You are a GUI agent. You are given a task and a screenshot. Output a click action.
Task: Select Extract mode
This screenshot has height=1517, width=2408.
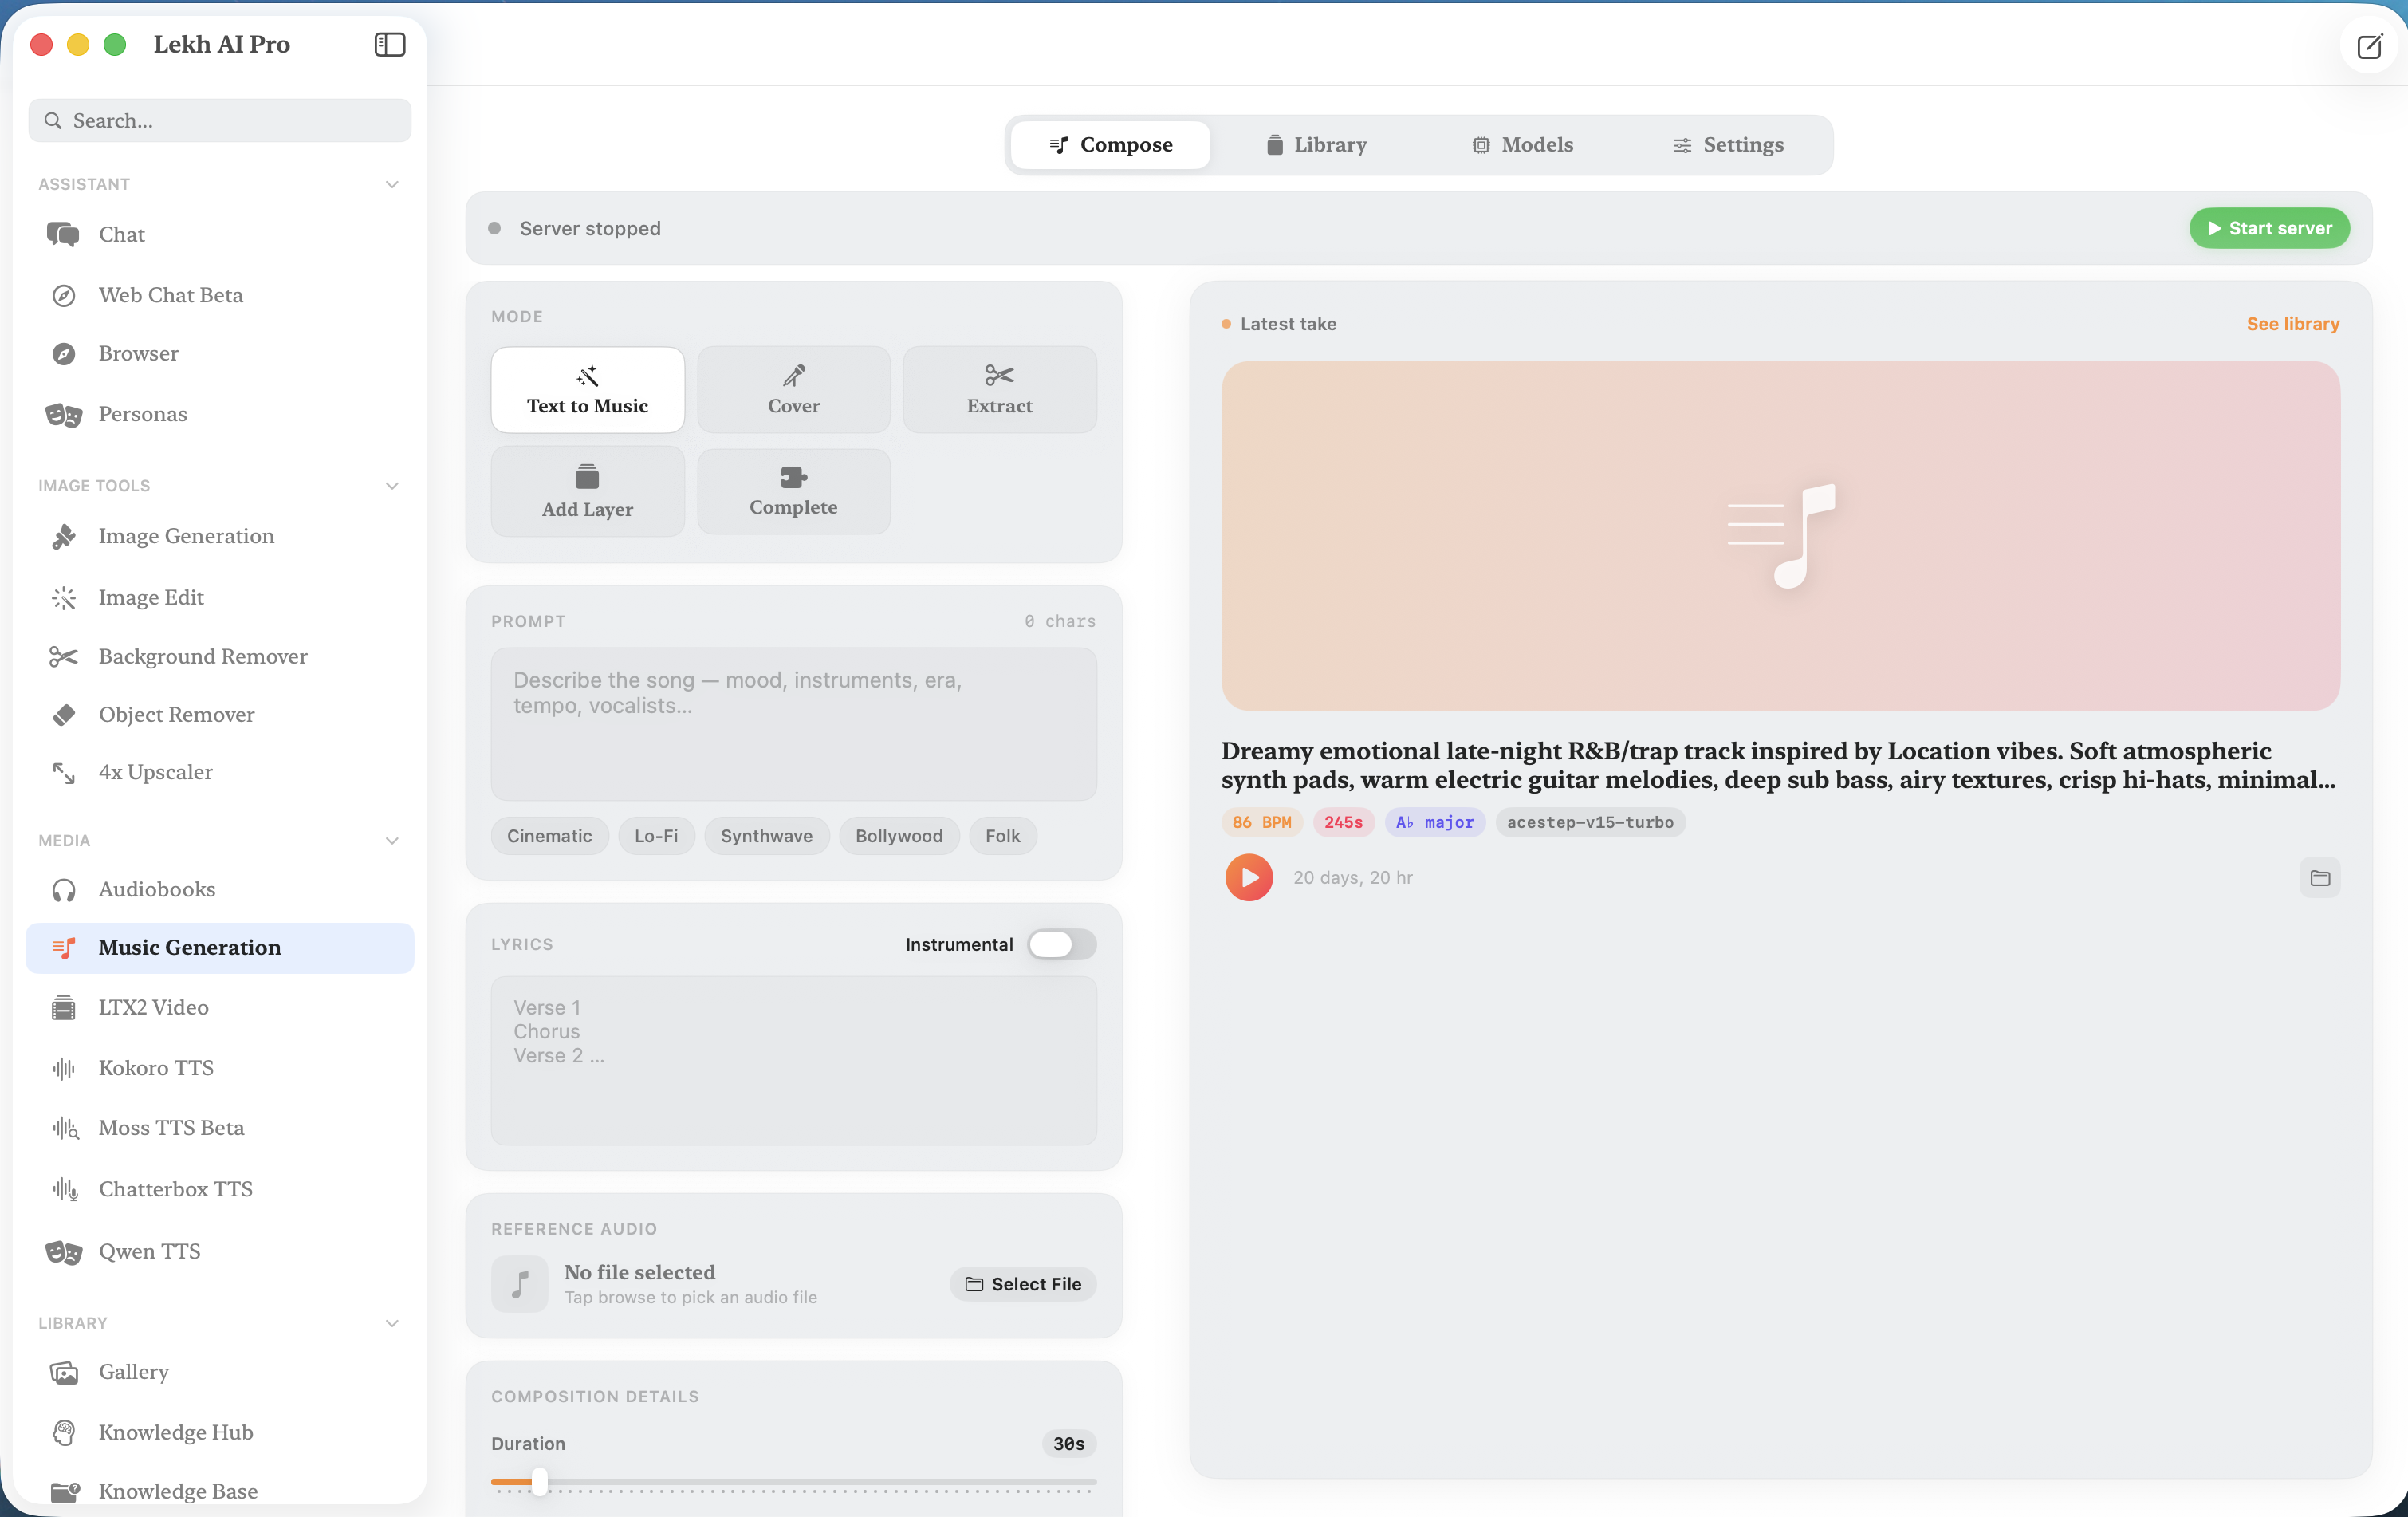(x=999, y=390)
